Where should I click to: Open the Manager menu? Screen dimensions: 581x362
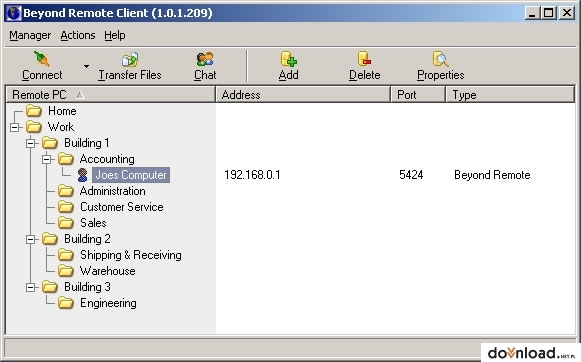[30, 35]
